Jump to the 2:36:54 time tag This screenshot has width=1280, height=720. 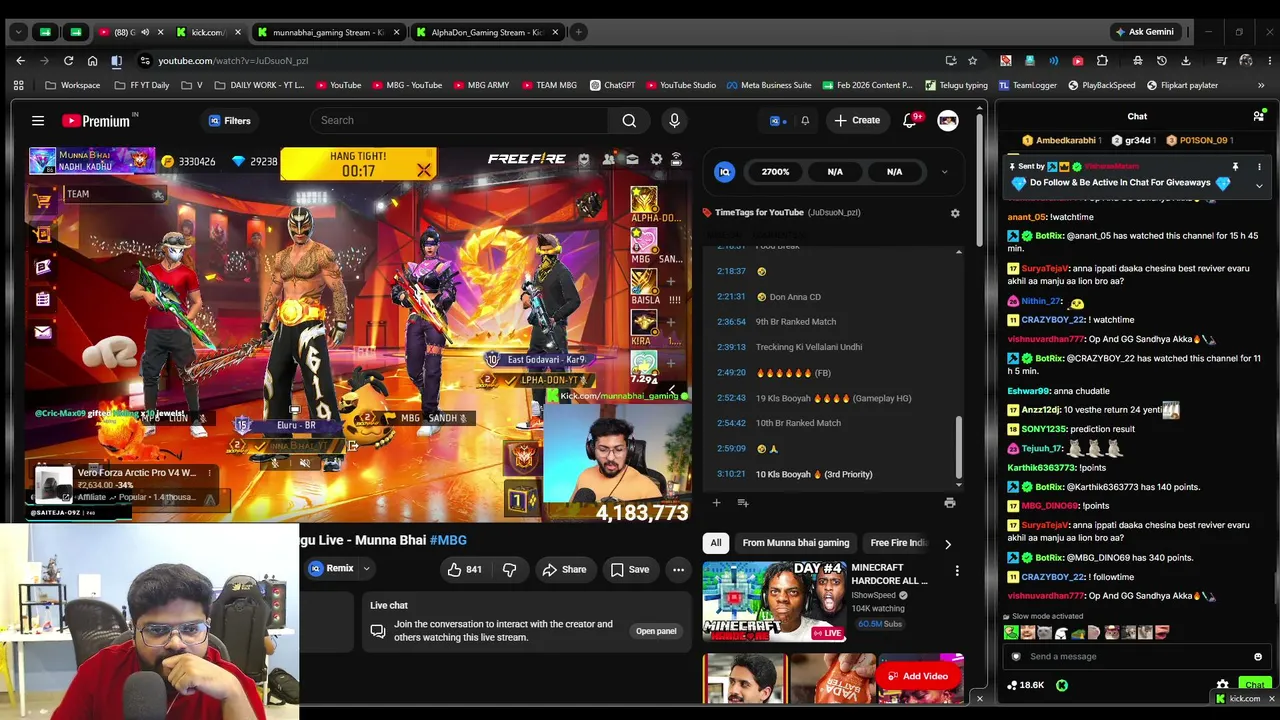pos(732,322)
